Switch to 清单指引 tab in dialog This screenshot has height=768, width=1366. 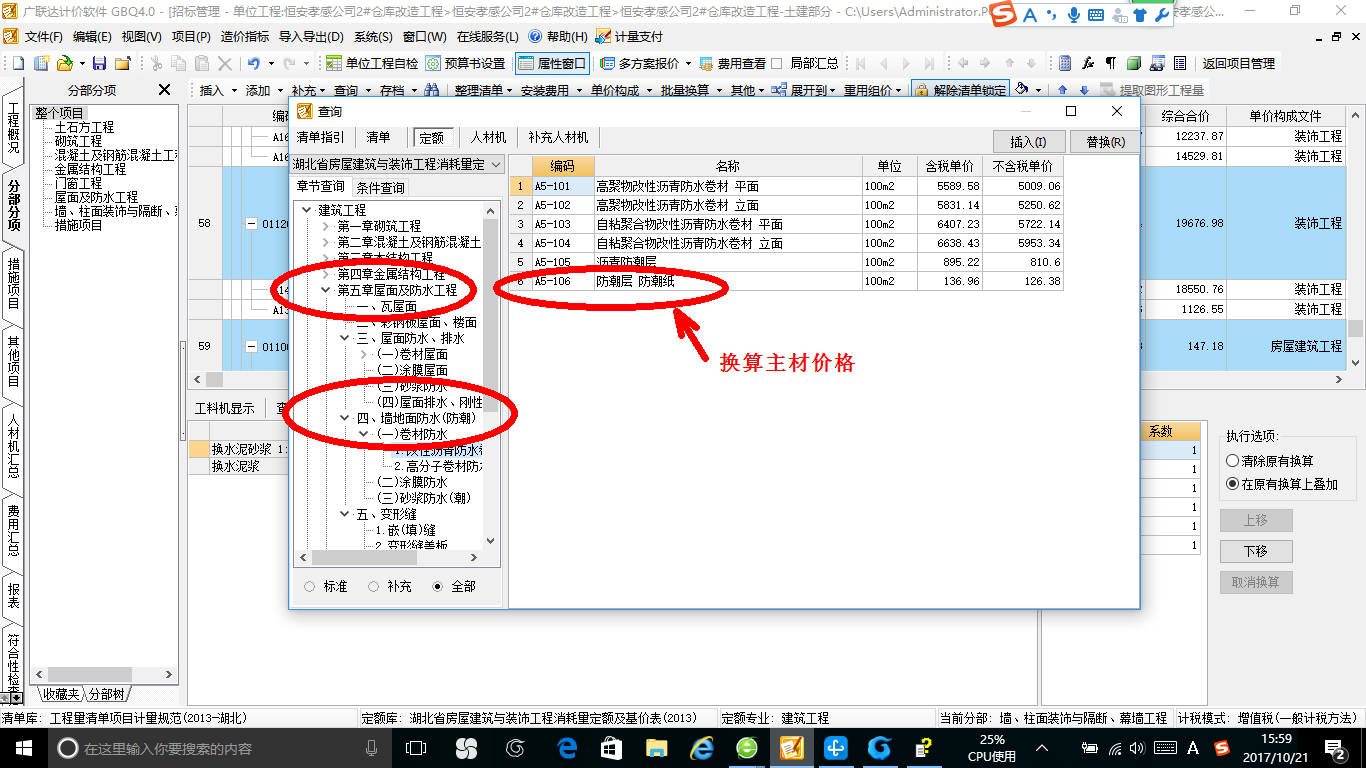(x=320, y=138)
